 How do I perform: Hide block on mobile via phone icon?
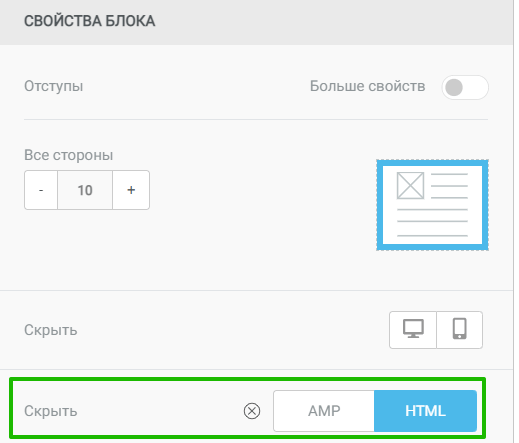460,330
